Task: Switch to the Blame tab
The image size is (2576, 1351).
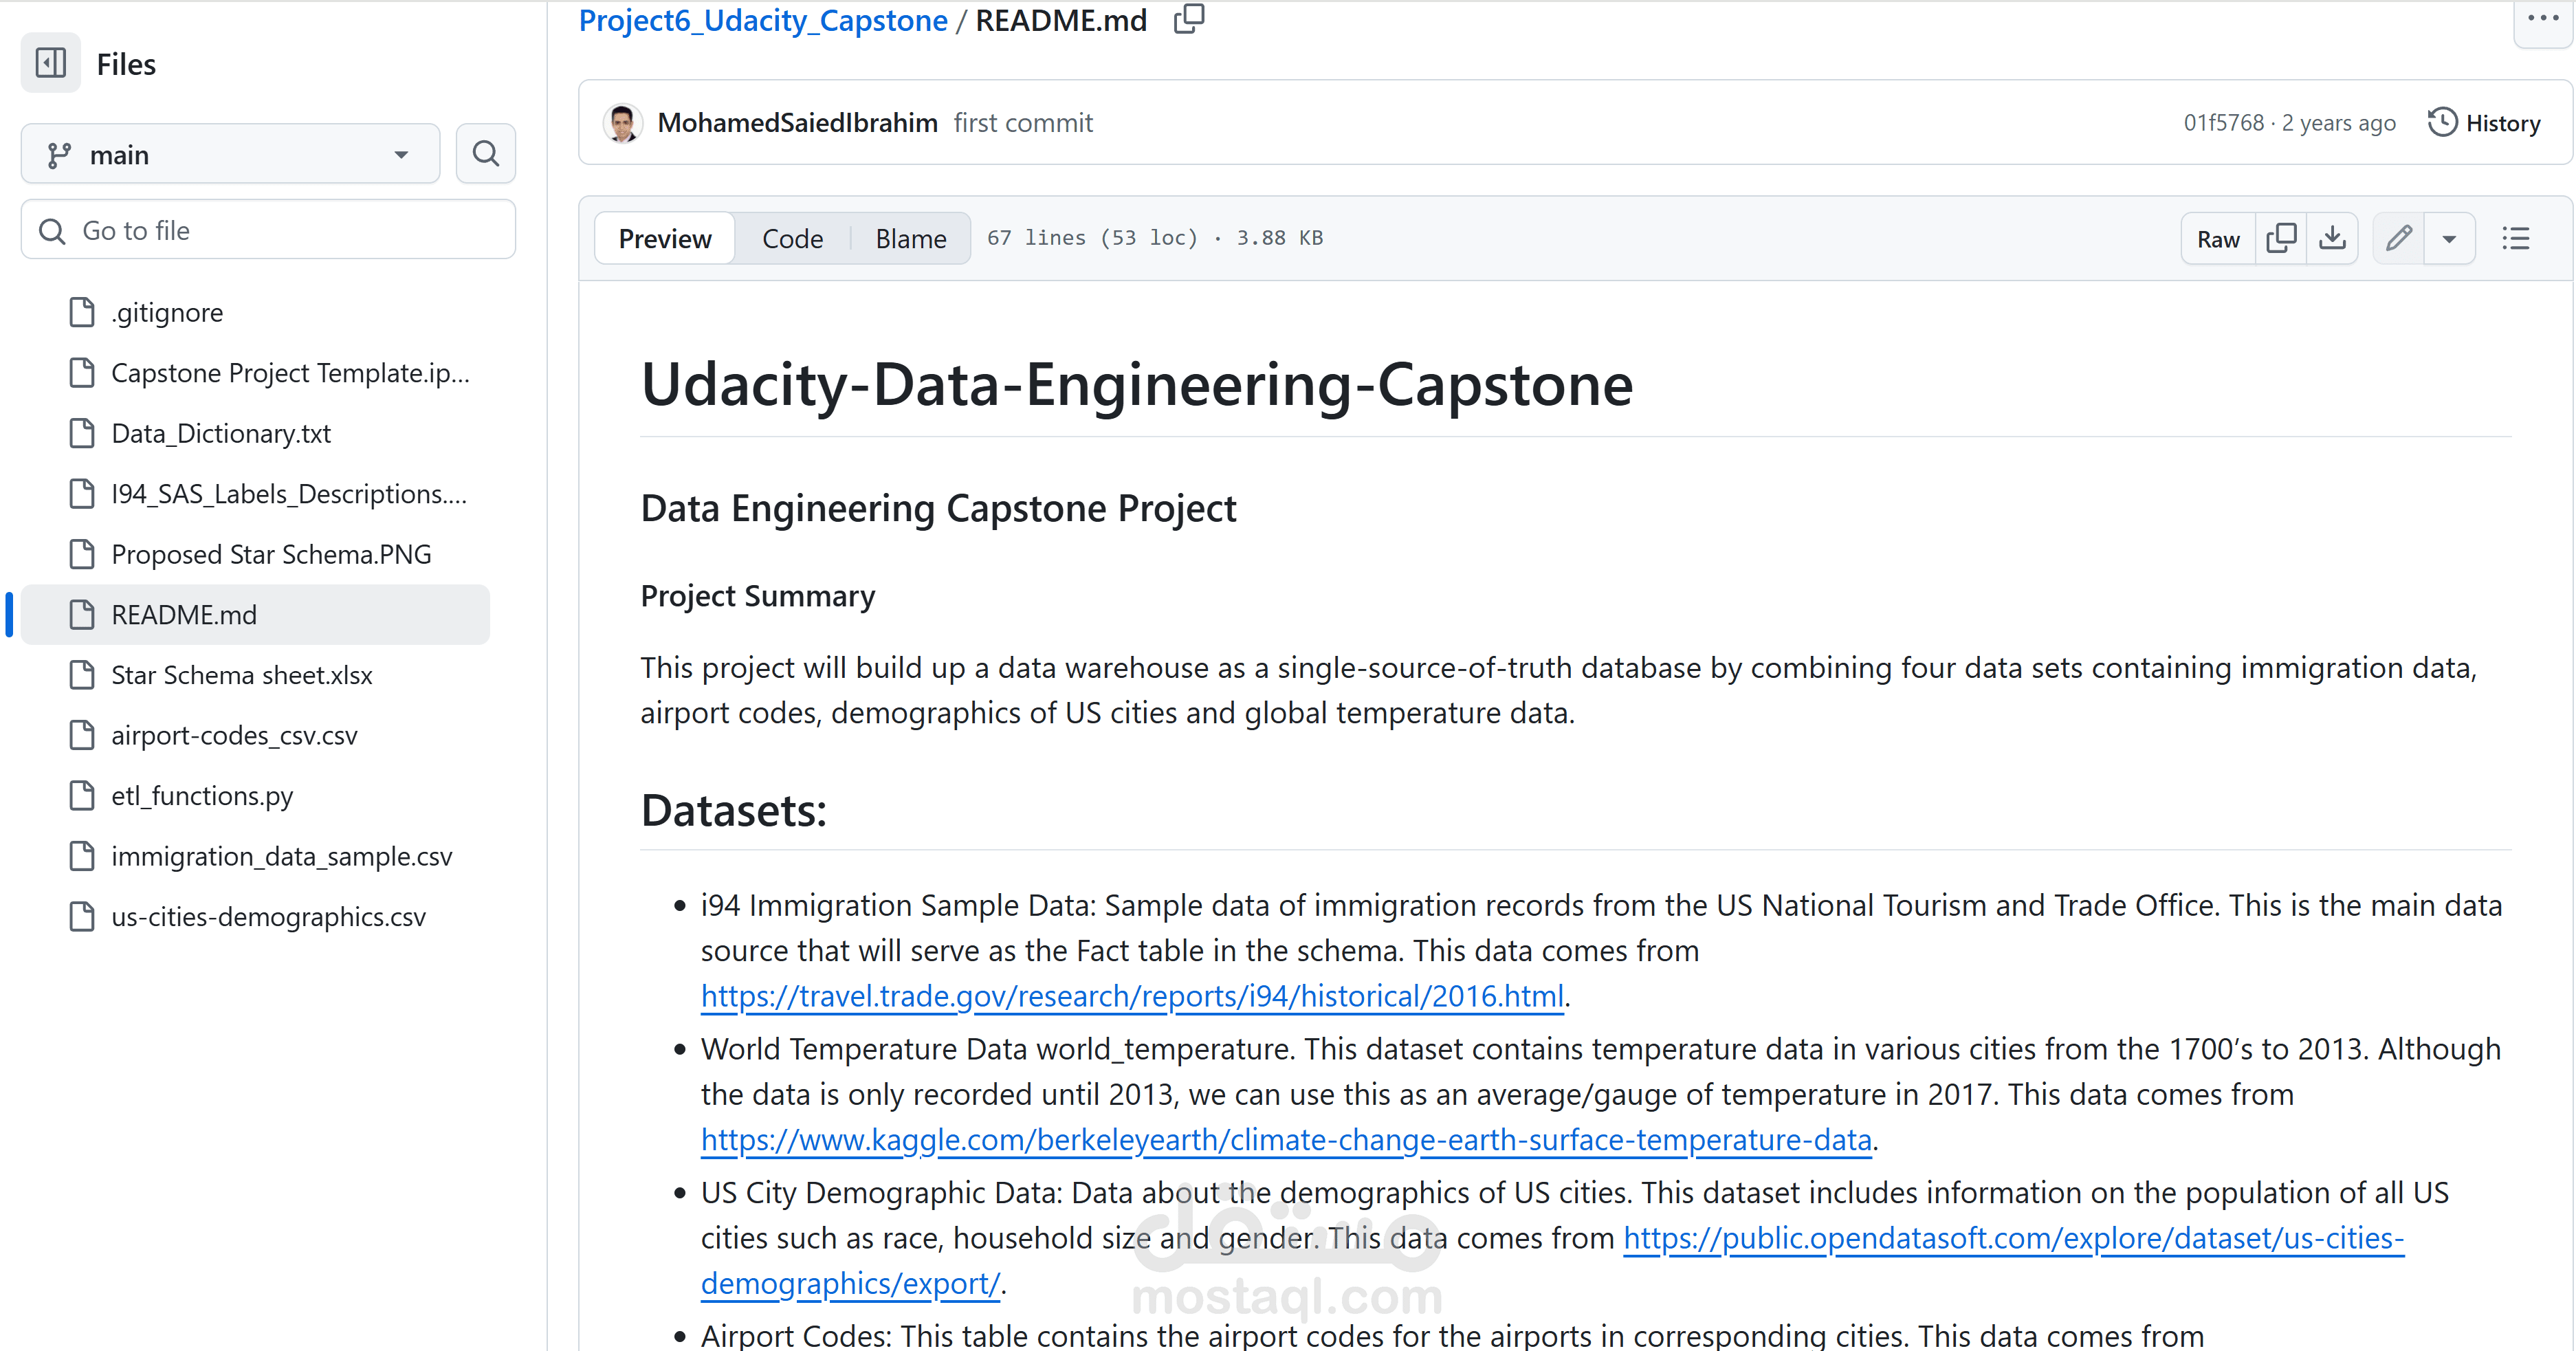Action: coord(911,239)
